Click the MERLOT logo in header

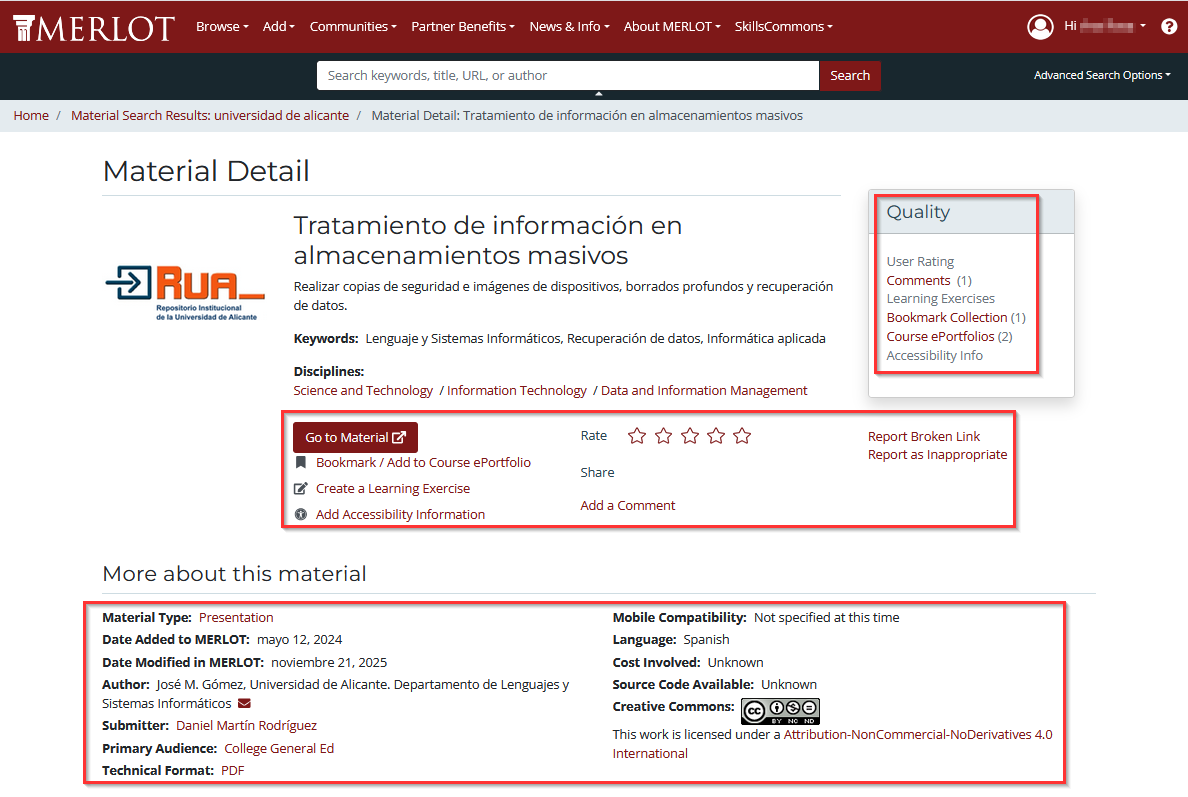pyautogui.click(x=94, y=27)
